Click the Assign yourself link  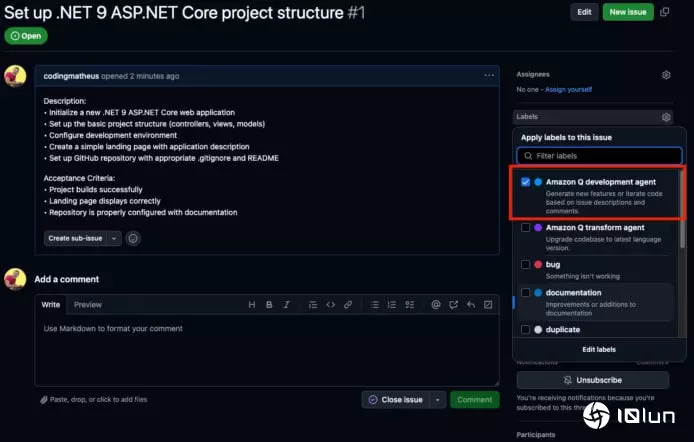(568, 89)
